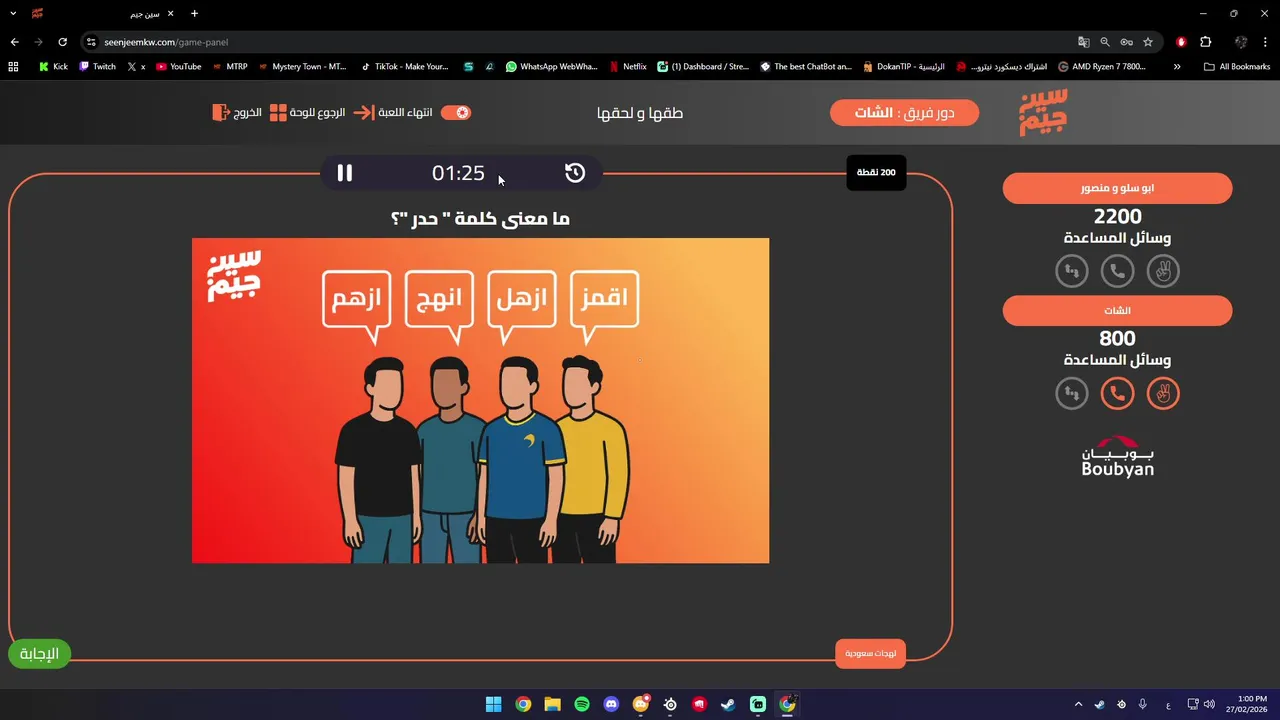This screenshot has width=1280, height=720.
Task: Open Discord from the taskbar
Action: point(611,704)
